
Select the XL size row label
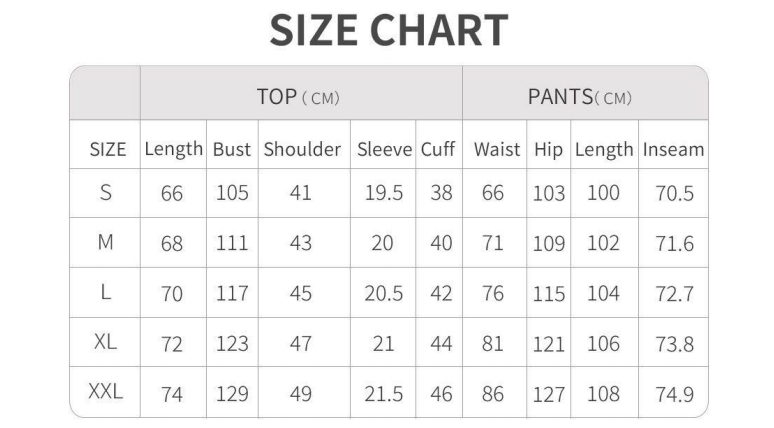point(105,342)
